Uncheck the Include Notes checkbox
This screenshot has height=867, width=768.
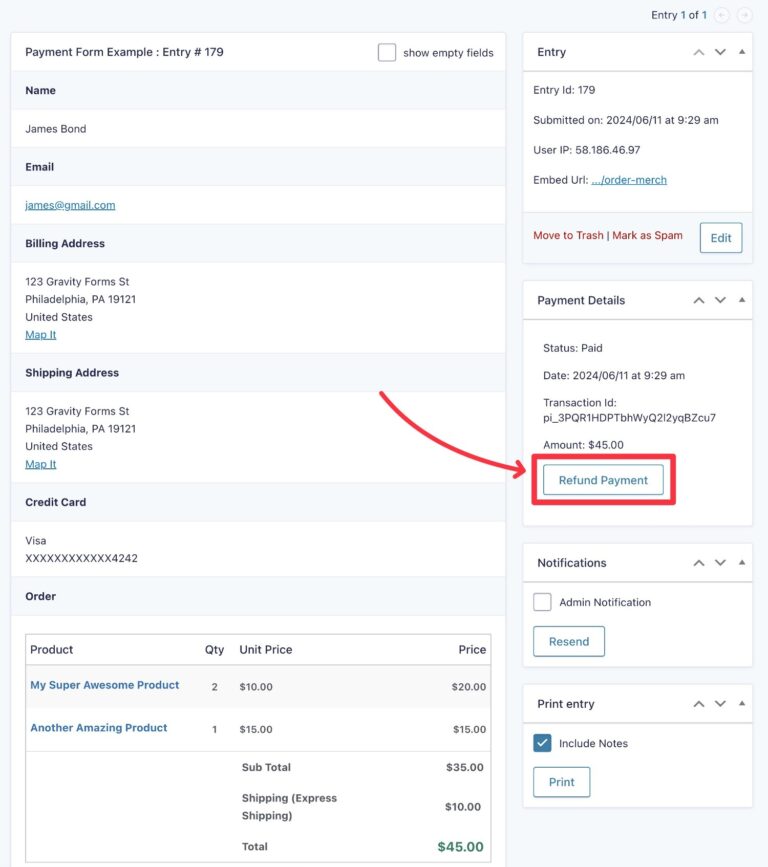point(542,743)
